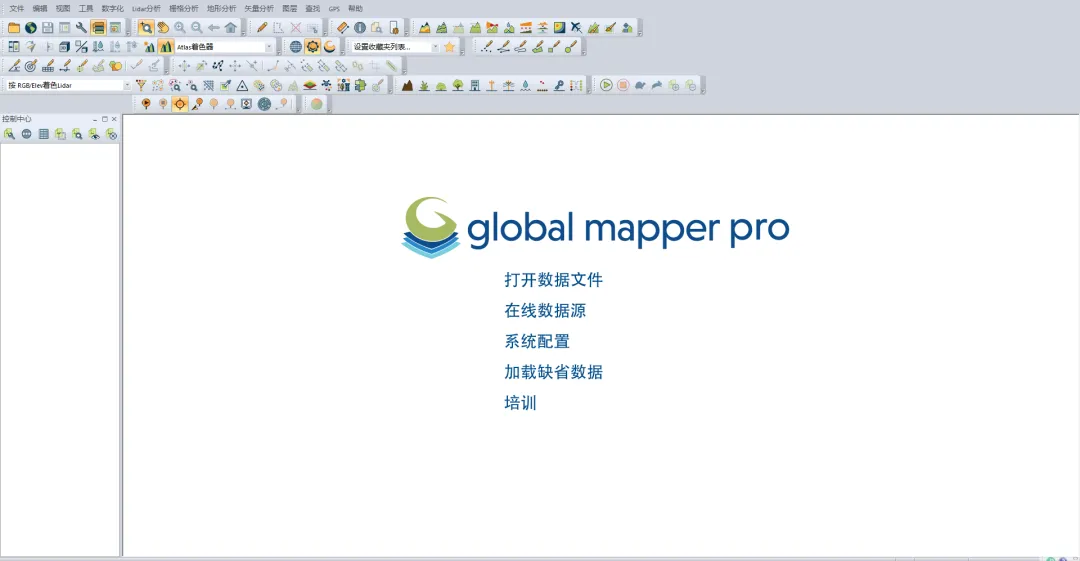
Task: Click the area feature pencil polygon icon
Action: [x=537, y=47]
